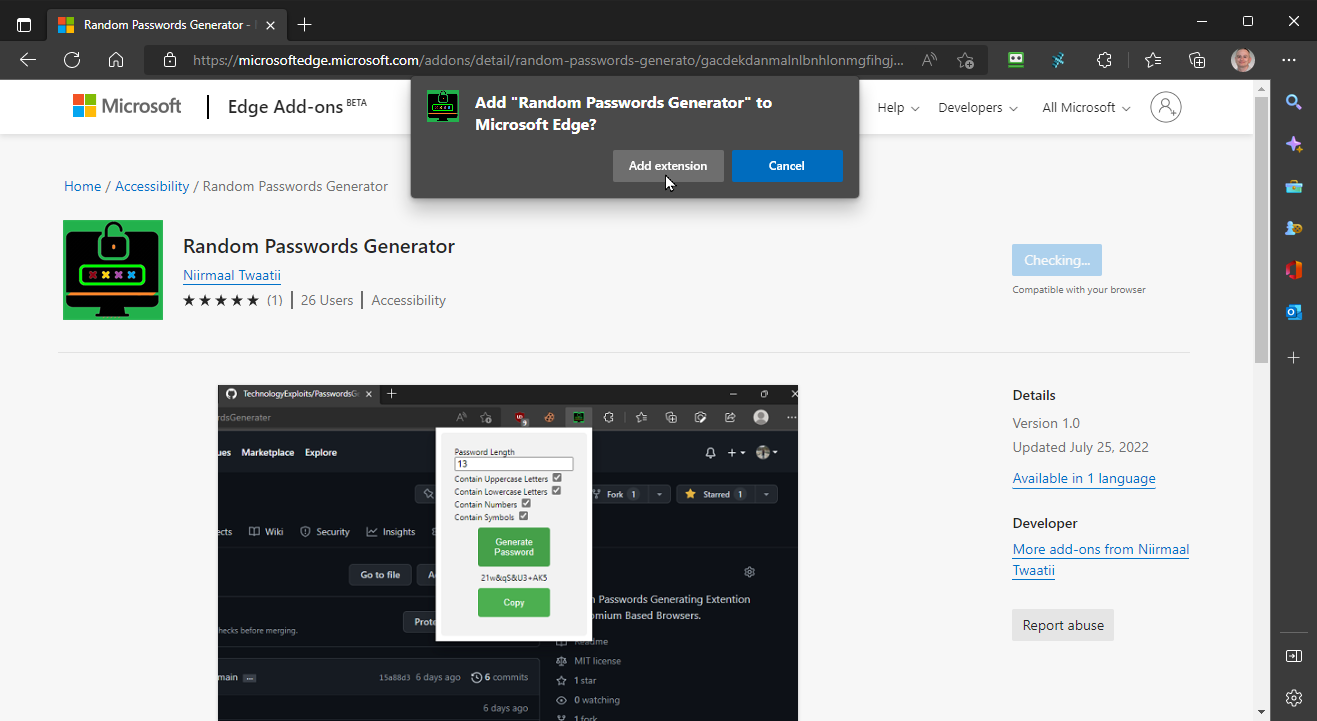
Task: Open sidebar Search
Action: (x=1293, y=102)
